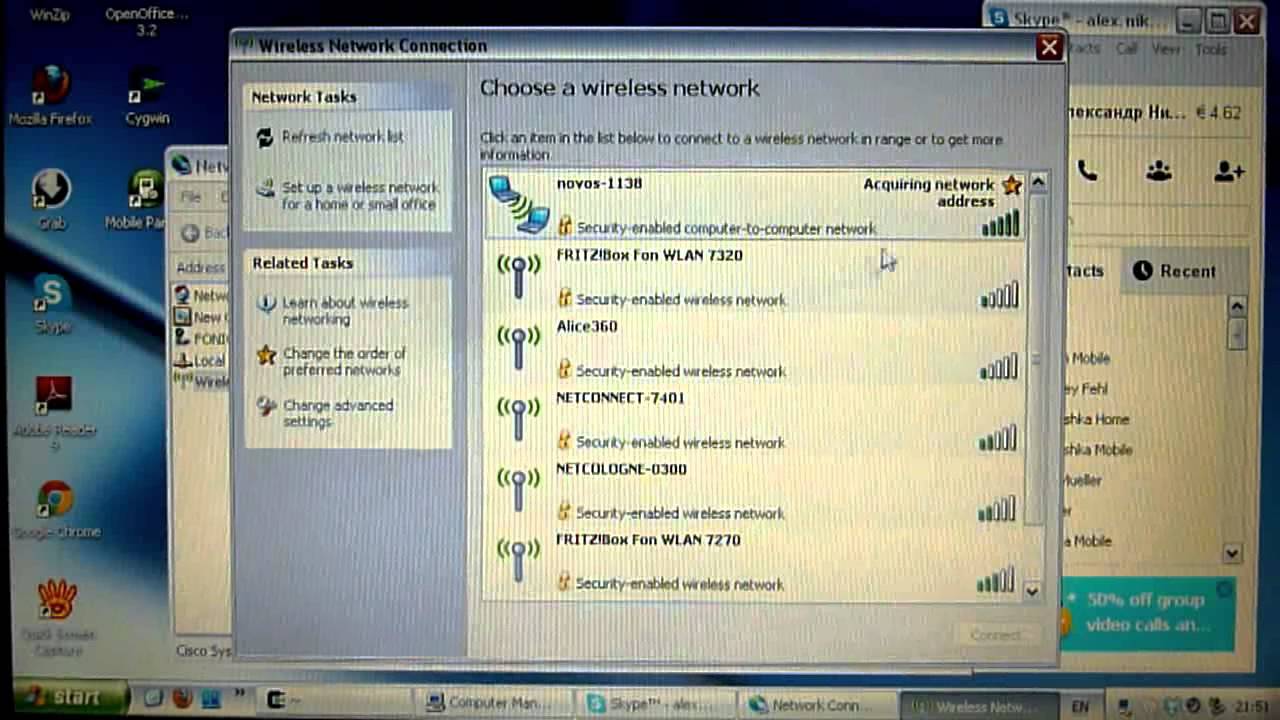Open OpenOffice 3.2 desktop shortcut
Screen dimensions: 1280x720
point(147,22)
